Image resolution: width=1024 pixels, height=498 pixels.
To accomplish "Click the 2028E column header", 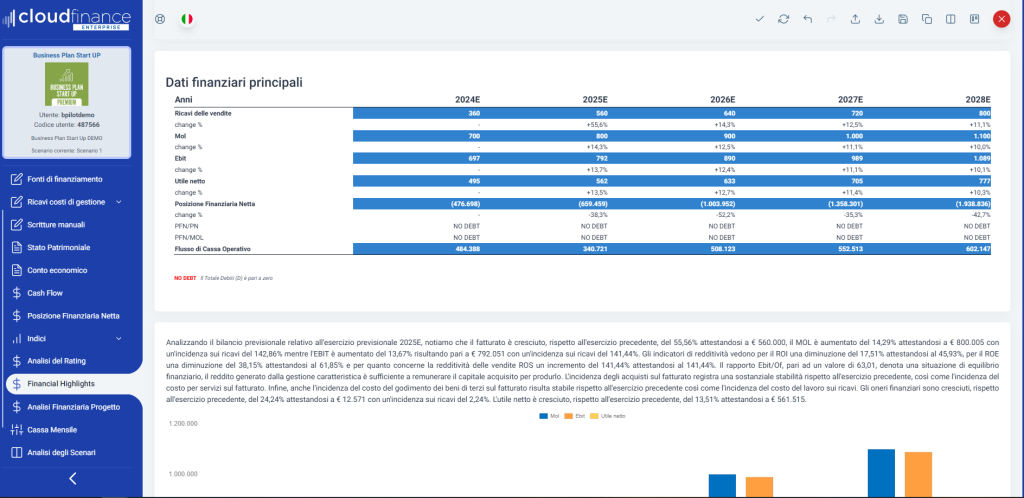I will click(978, 100).
